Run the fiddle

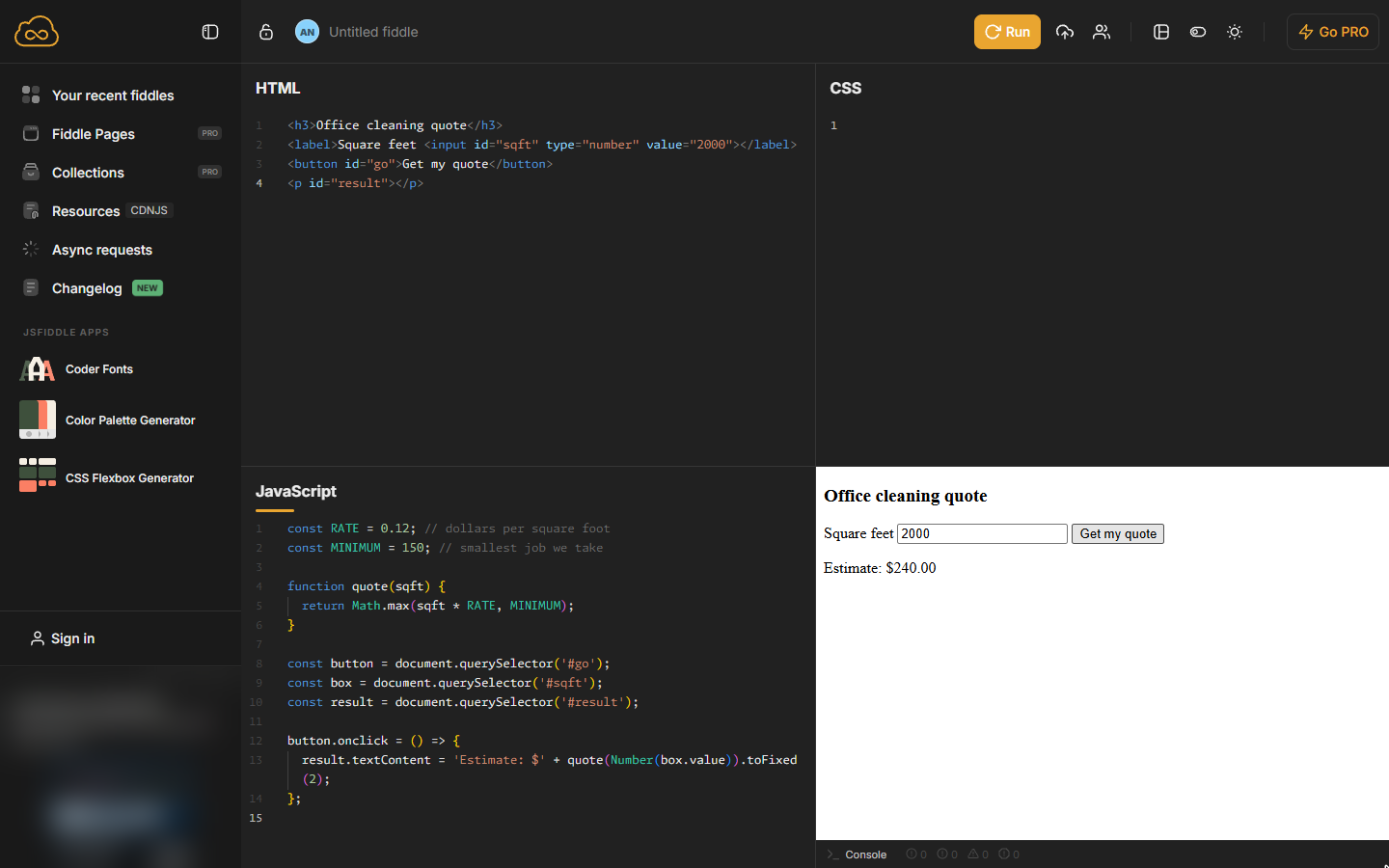[1007, 32]
